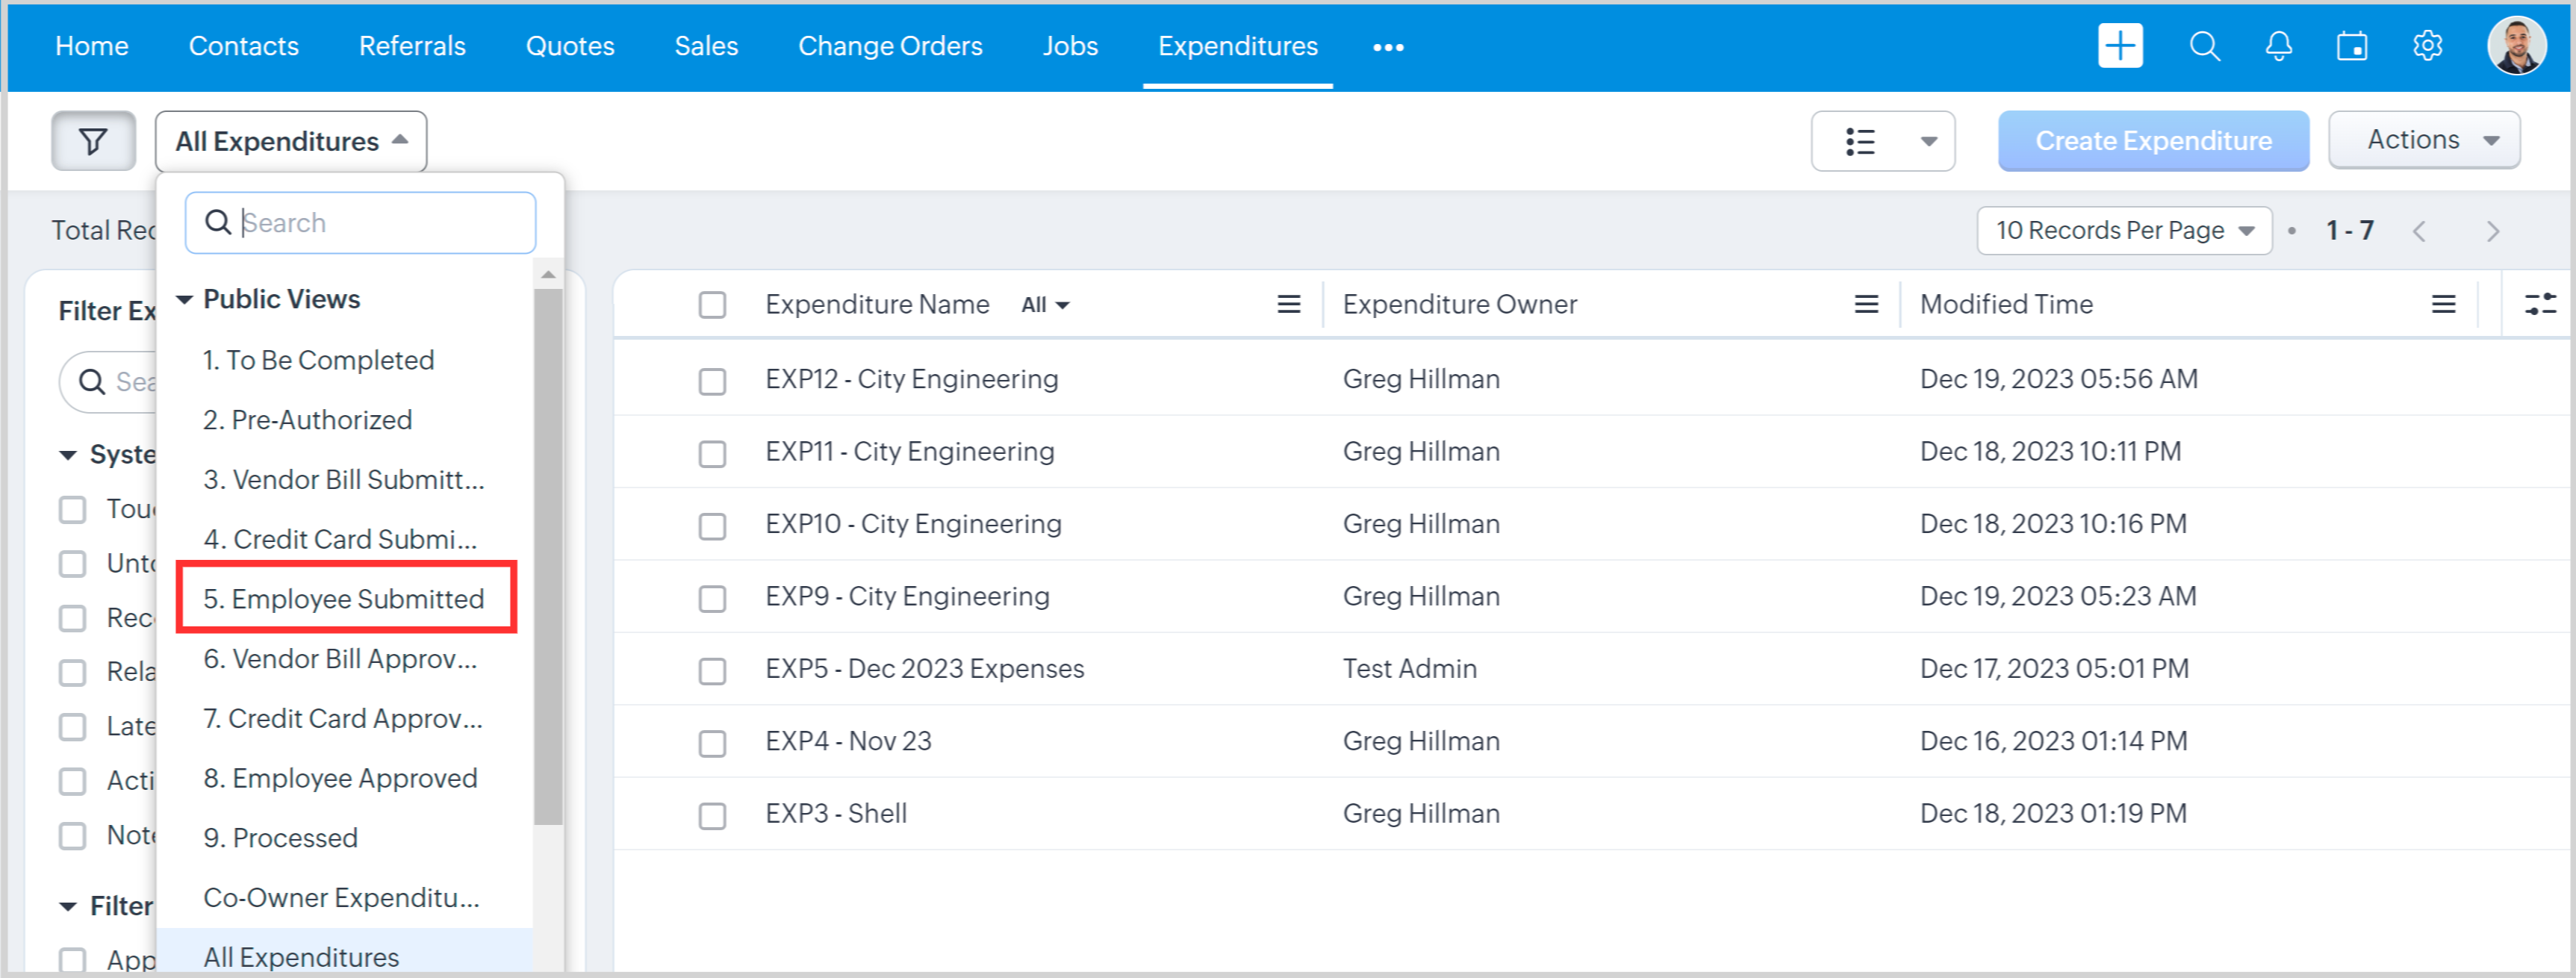Open the 10 Records Per Page dropdown
Image resolution: width=2576 pixels, height=978 pixels.
pos(2123,230)
